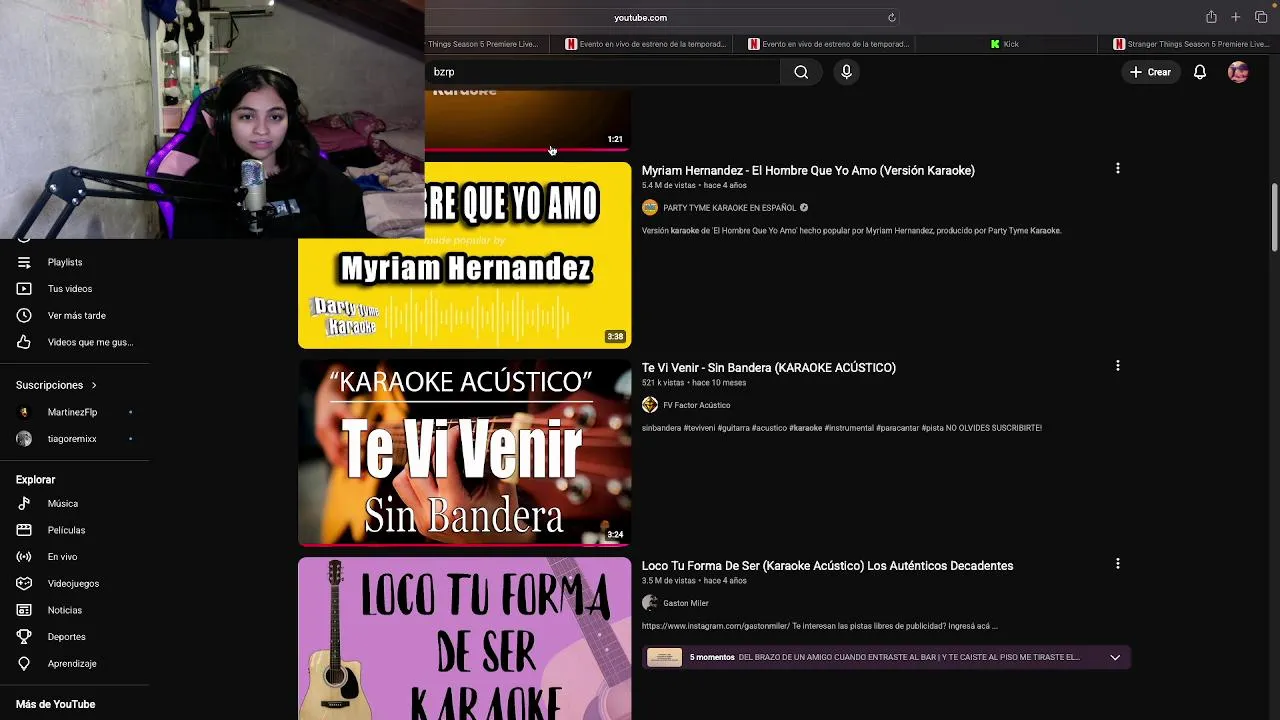Play the Myriam Hernandez yellow thumbnail
The image size is (1280, 720).
pyautogui.click(x=464, y=255)
